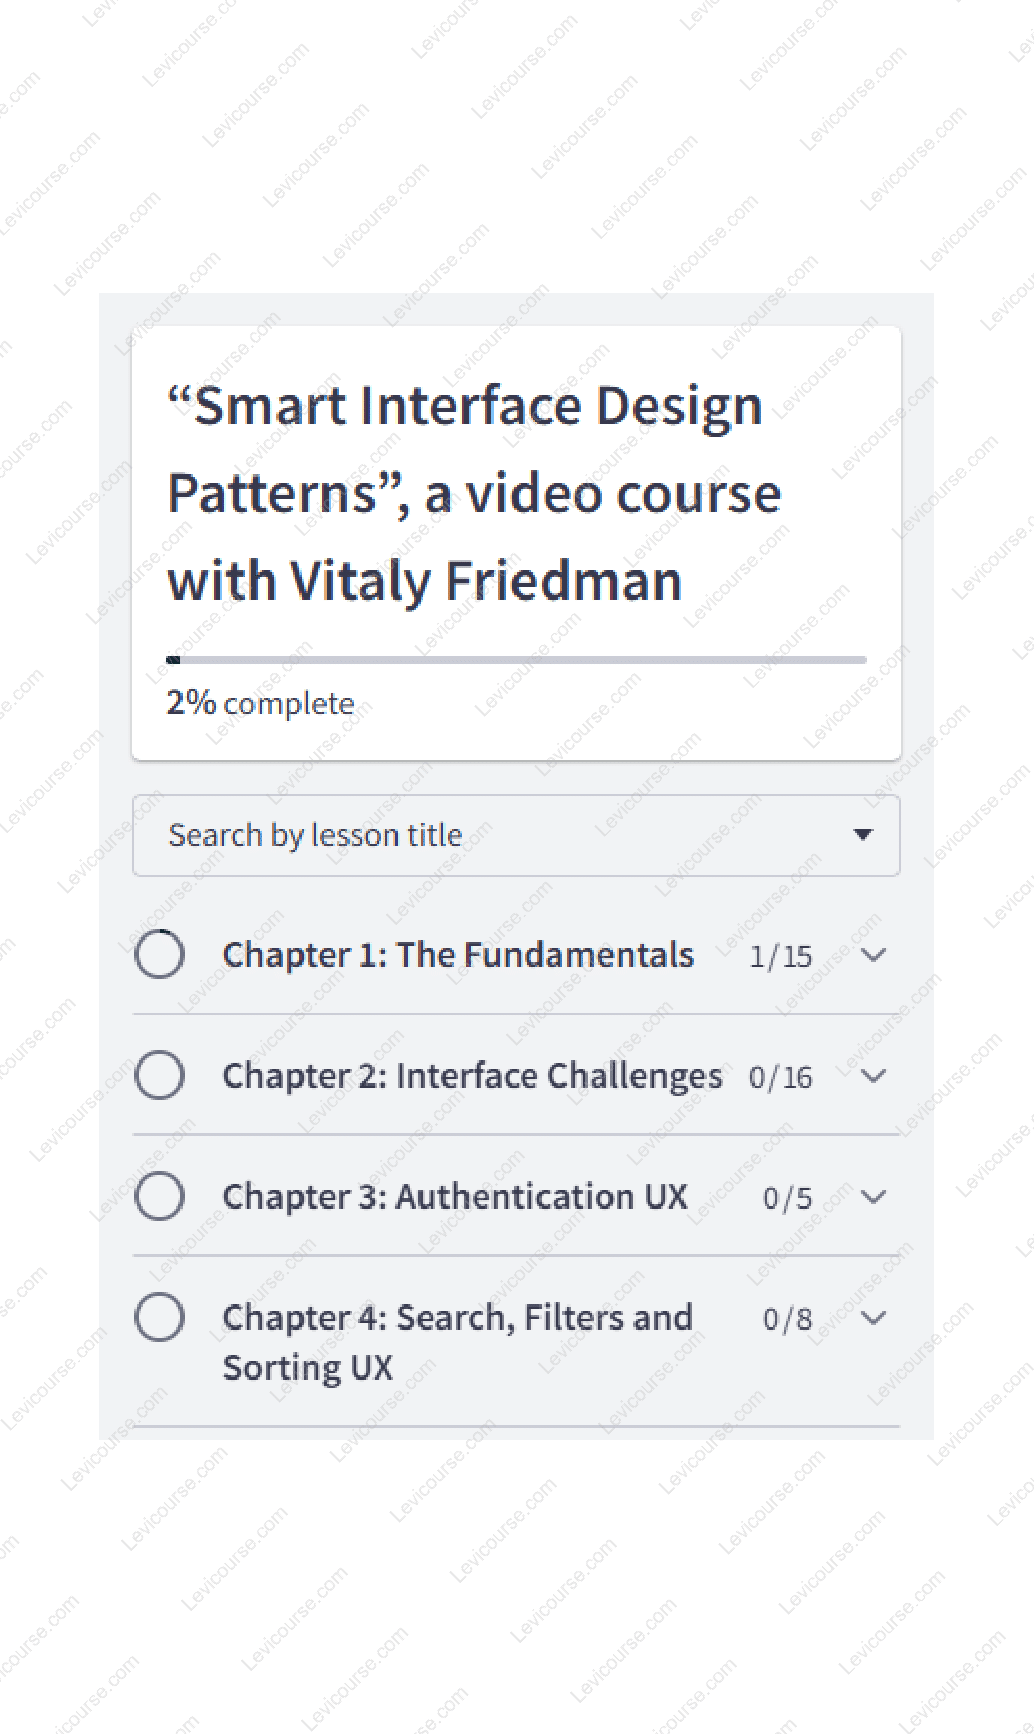Select Chapter 2: Interface Challenges title
The width and height of the screenshot is (1034, 1734).
tap(472, 1076)
